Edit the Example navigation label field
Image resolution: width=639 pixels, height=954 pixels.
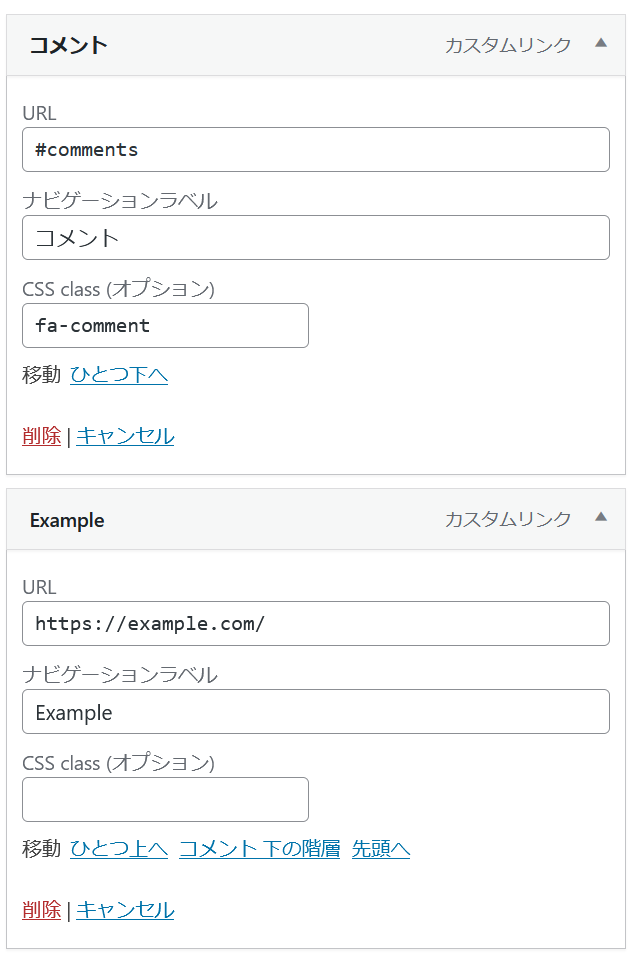coord(316,712)
